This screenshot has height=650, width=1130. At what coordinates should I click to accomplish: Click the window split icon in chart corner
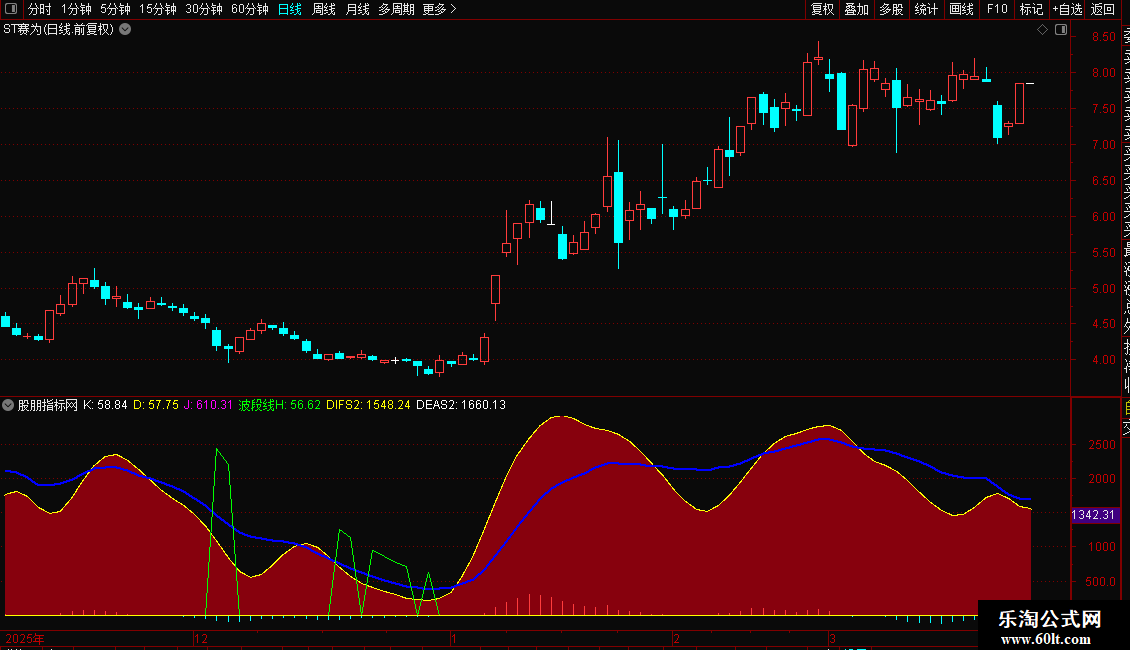1061,30
